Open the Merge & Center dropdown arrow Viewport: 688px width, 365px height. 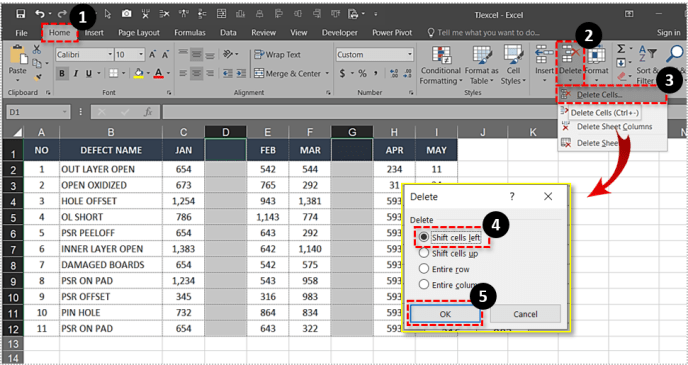[326, 73]
